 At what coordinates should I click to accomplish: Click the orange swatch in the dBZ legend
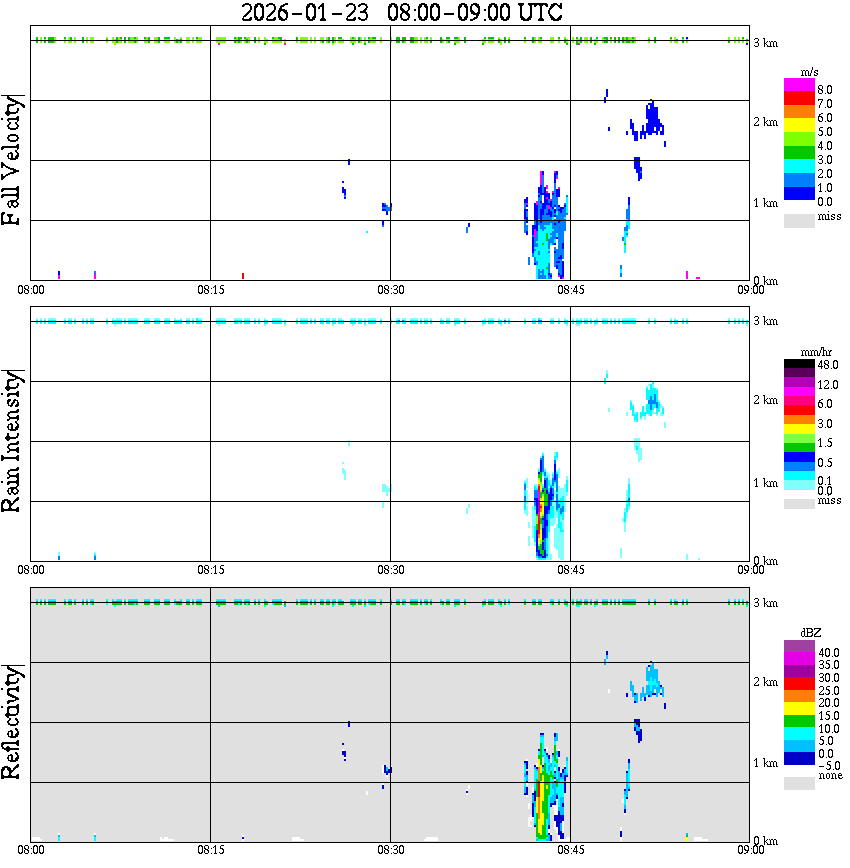(799, 696)
